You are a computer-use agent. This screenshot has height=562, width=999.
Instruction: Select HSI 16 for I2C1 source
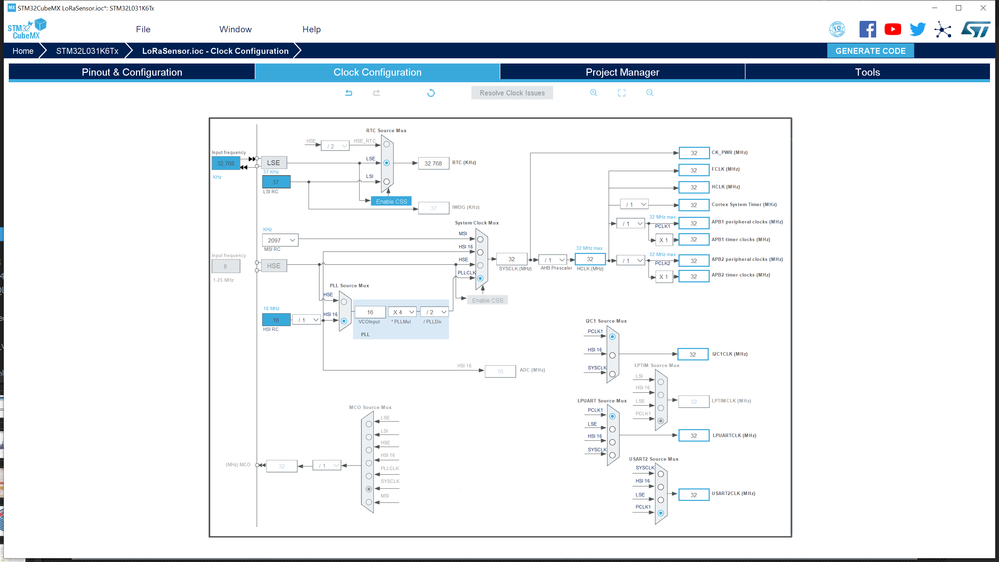[x=612, y=356]
